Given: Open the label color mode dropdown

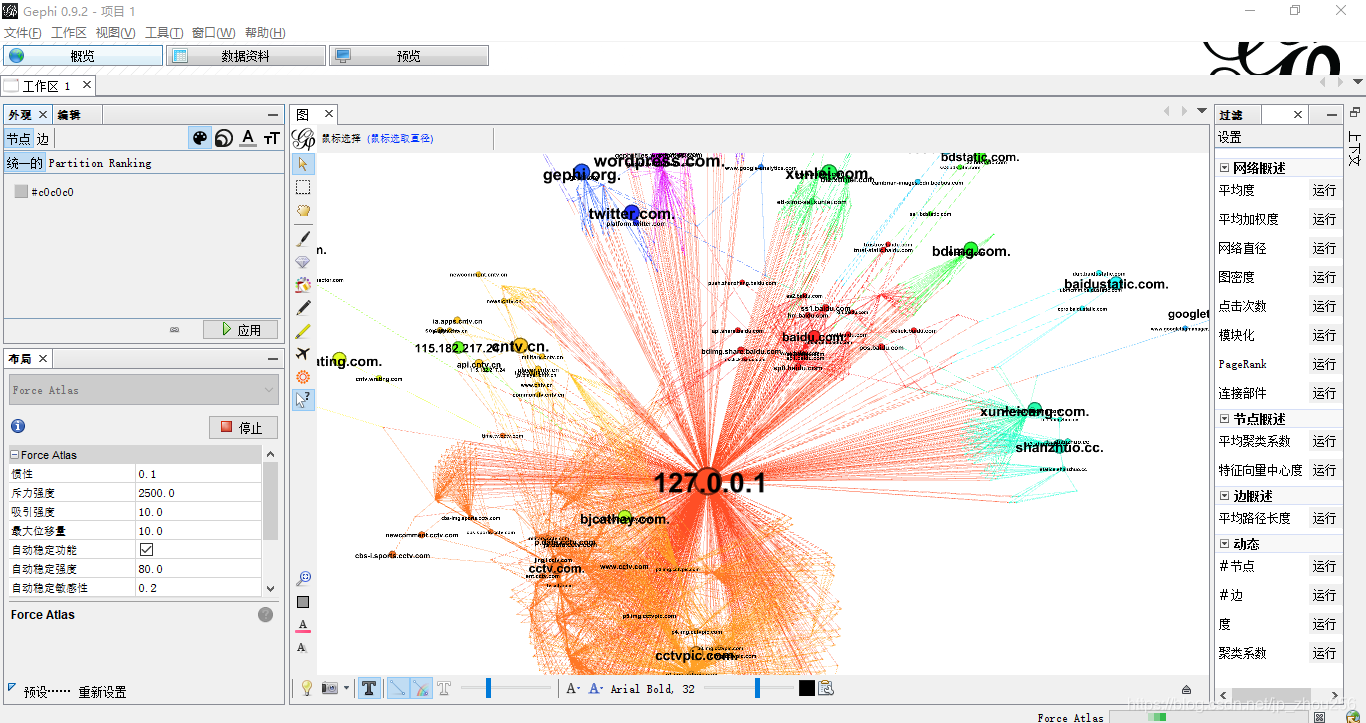Looking at the screenshot, I should coord(595,688).
